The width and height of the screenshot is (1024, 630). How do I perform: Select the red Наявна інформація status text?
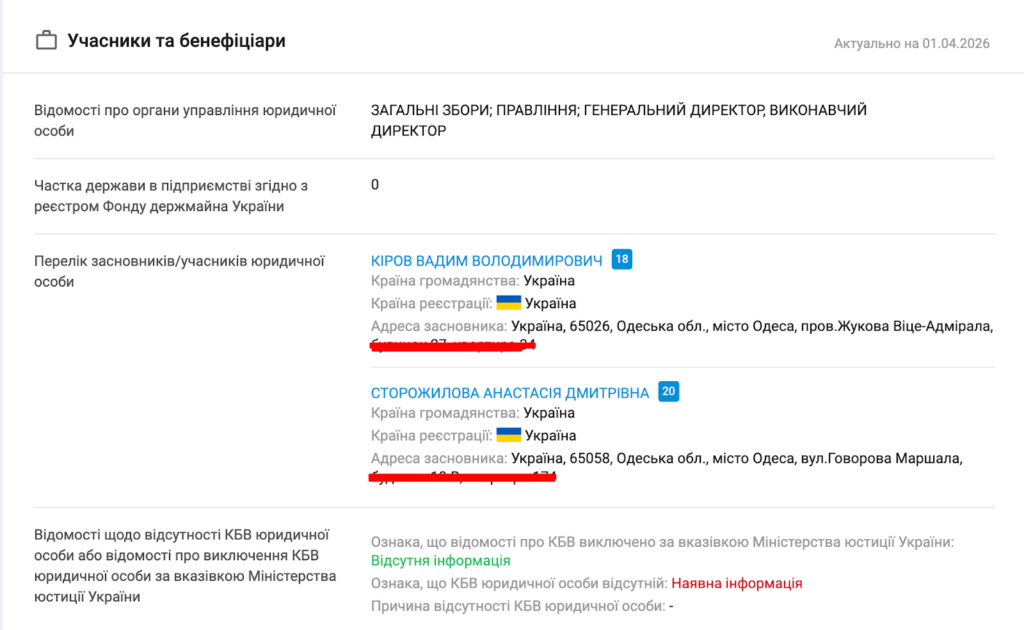pos(736,583)
